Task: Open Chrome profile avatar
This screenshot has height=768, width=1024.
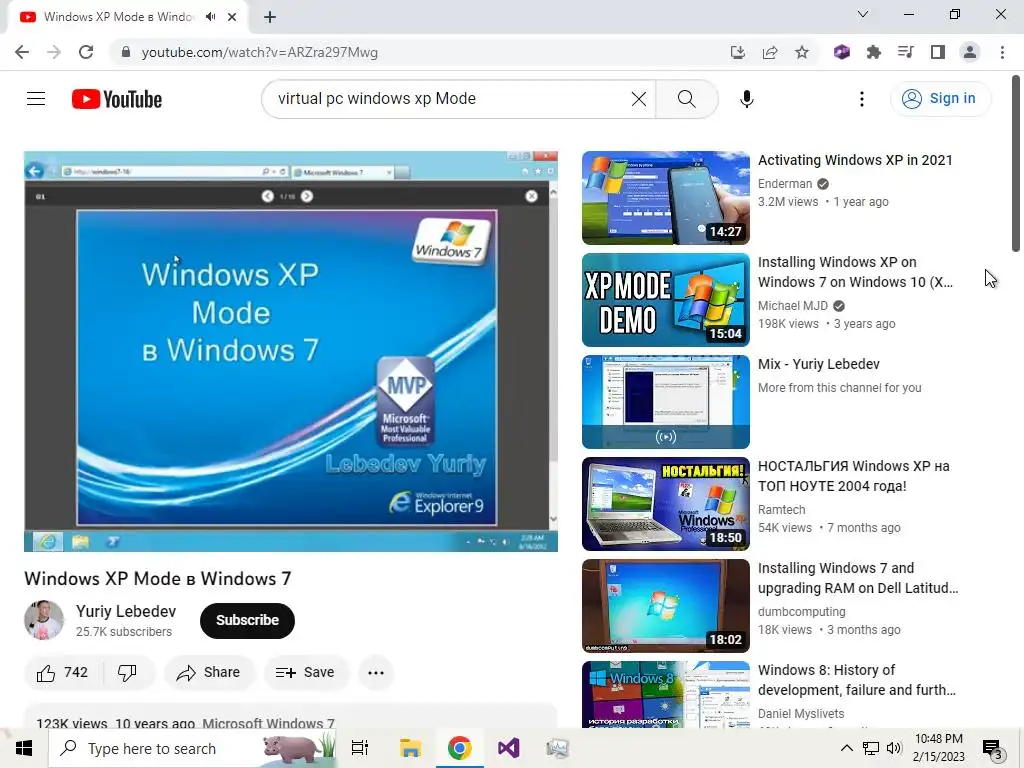Action: tap(970, 52)
